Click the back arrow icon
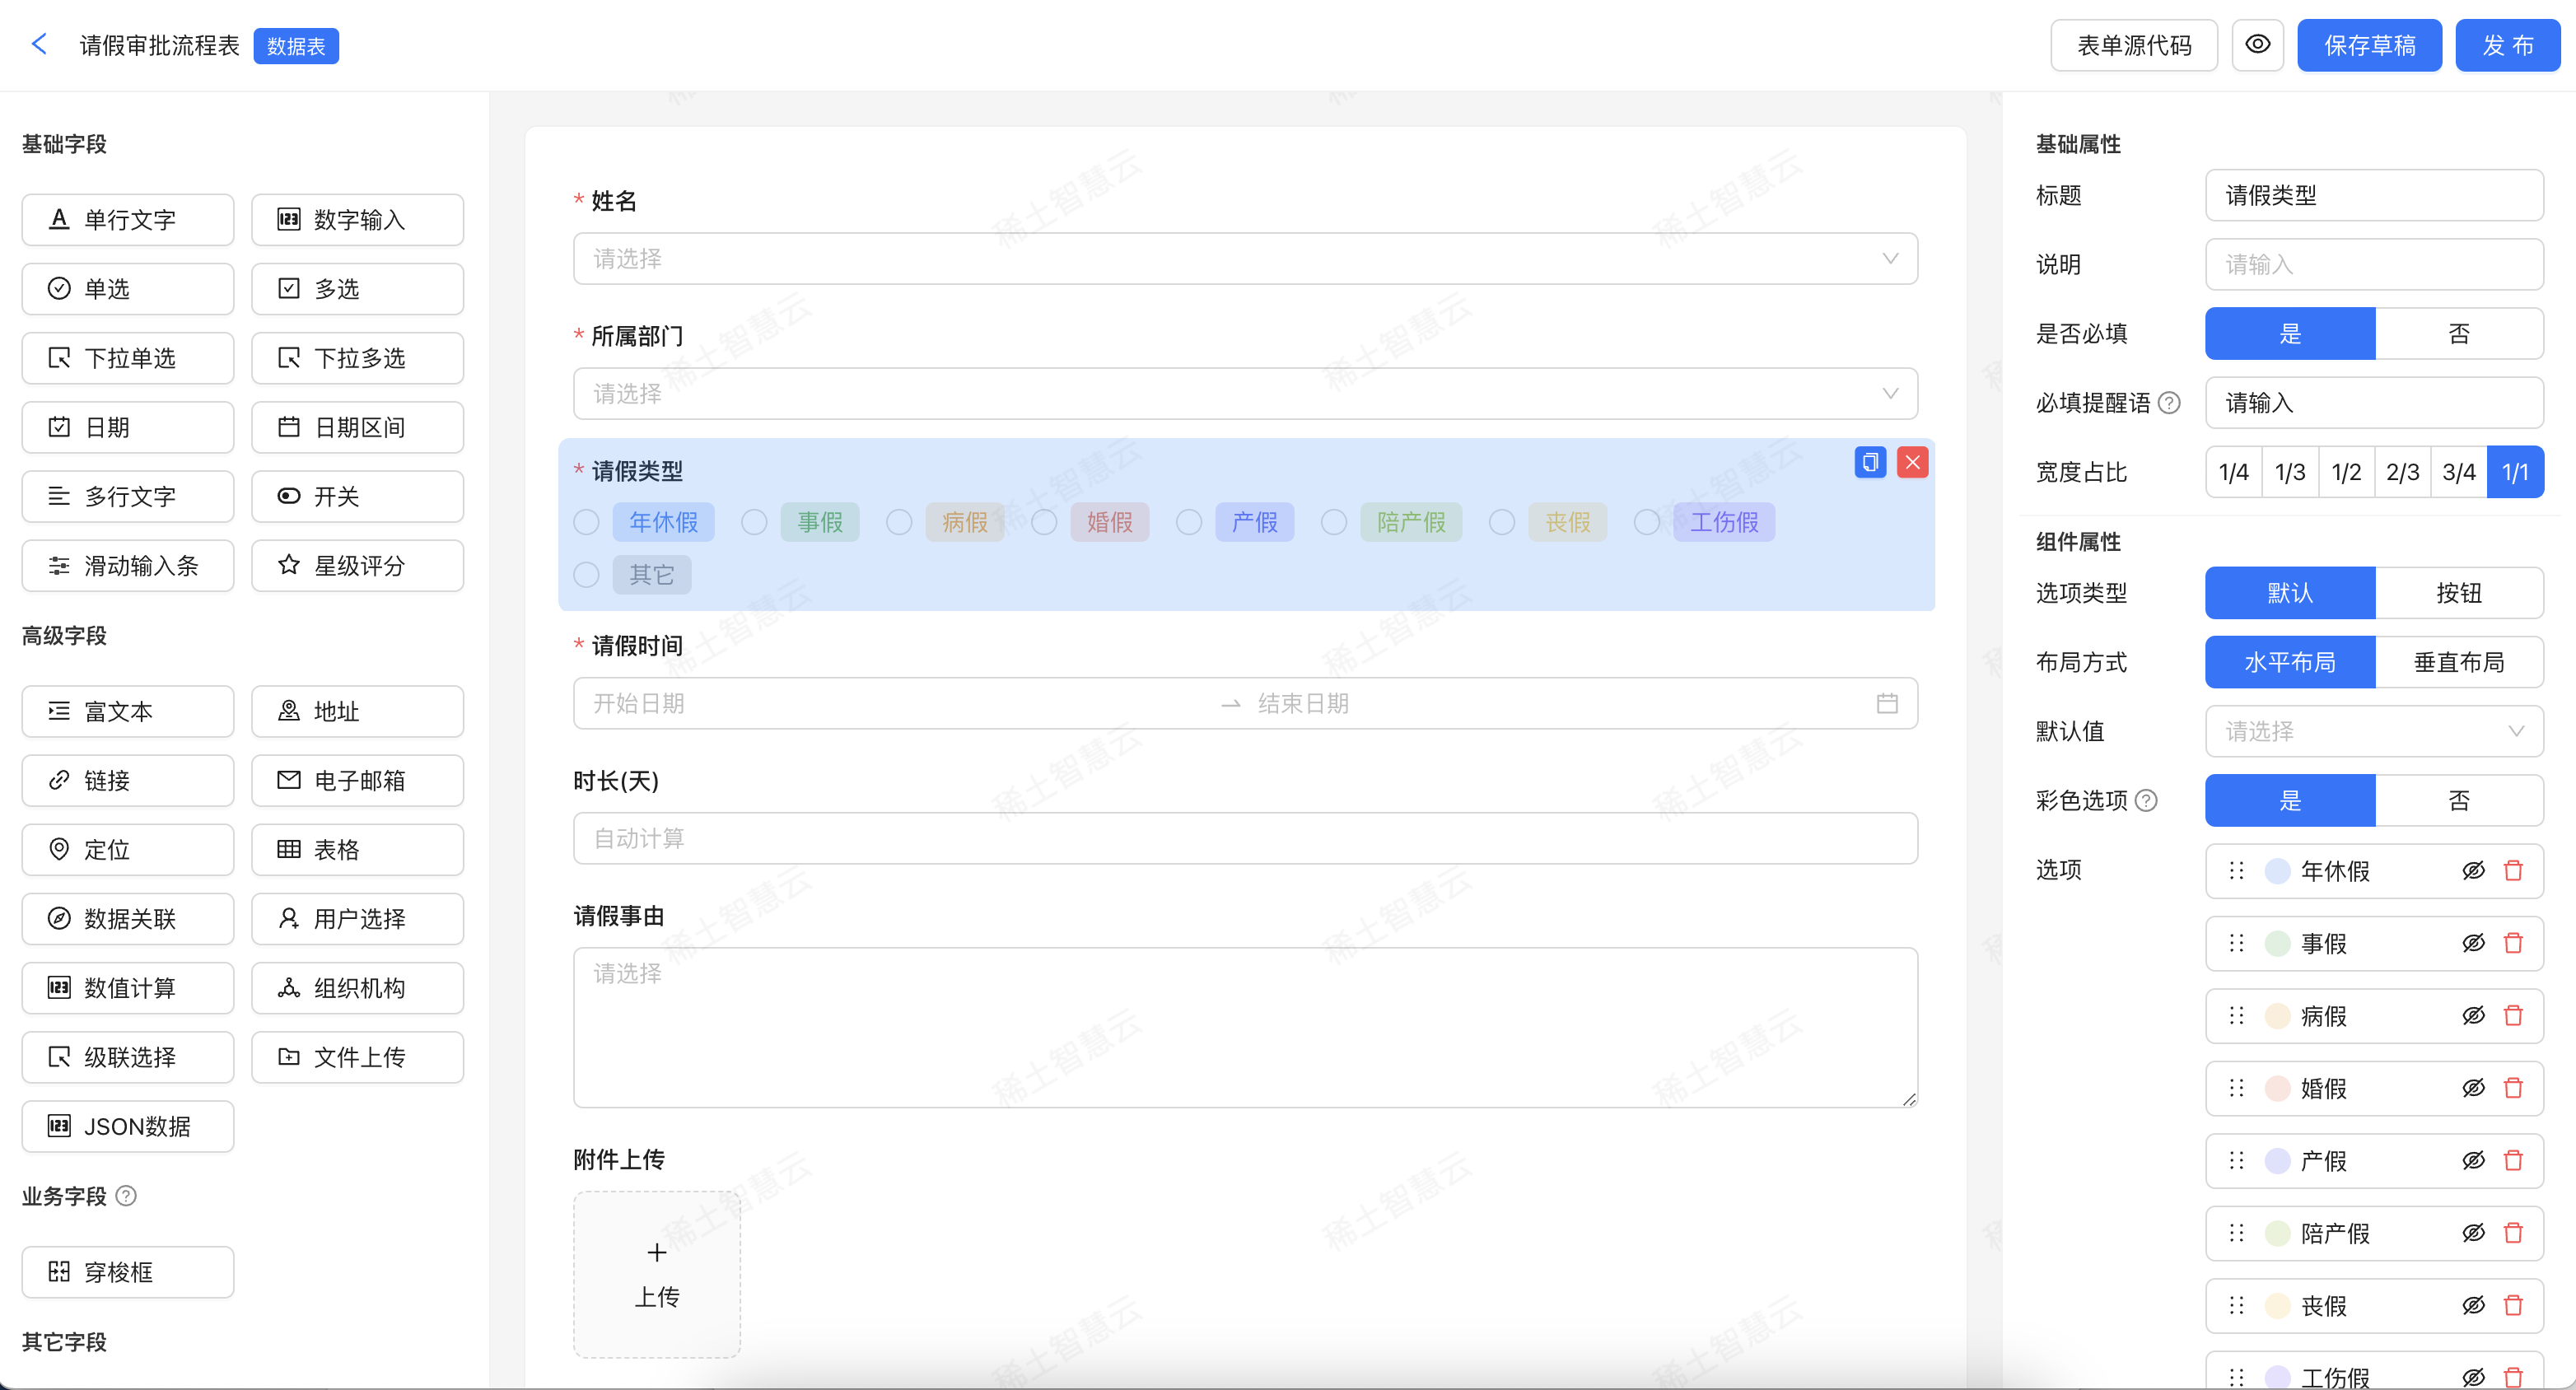 point(39,44)
